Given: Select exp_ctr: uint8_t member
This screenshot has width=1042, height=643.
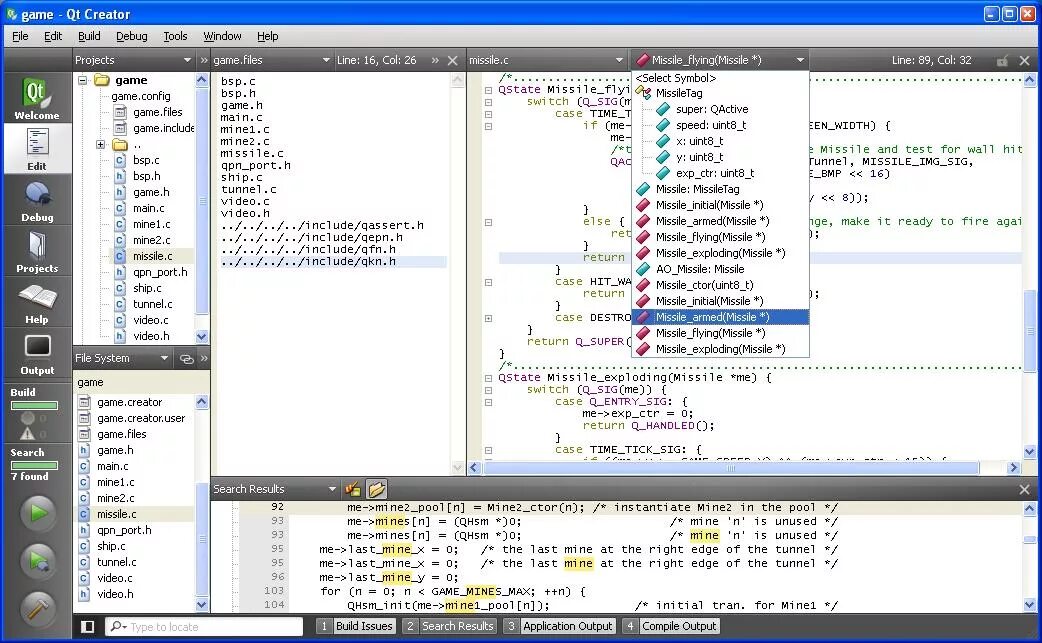Looking at the screenshot, I should point(714,173).
